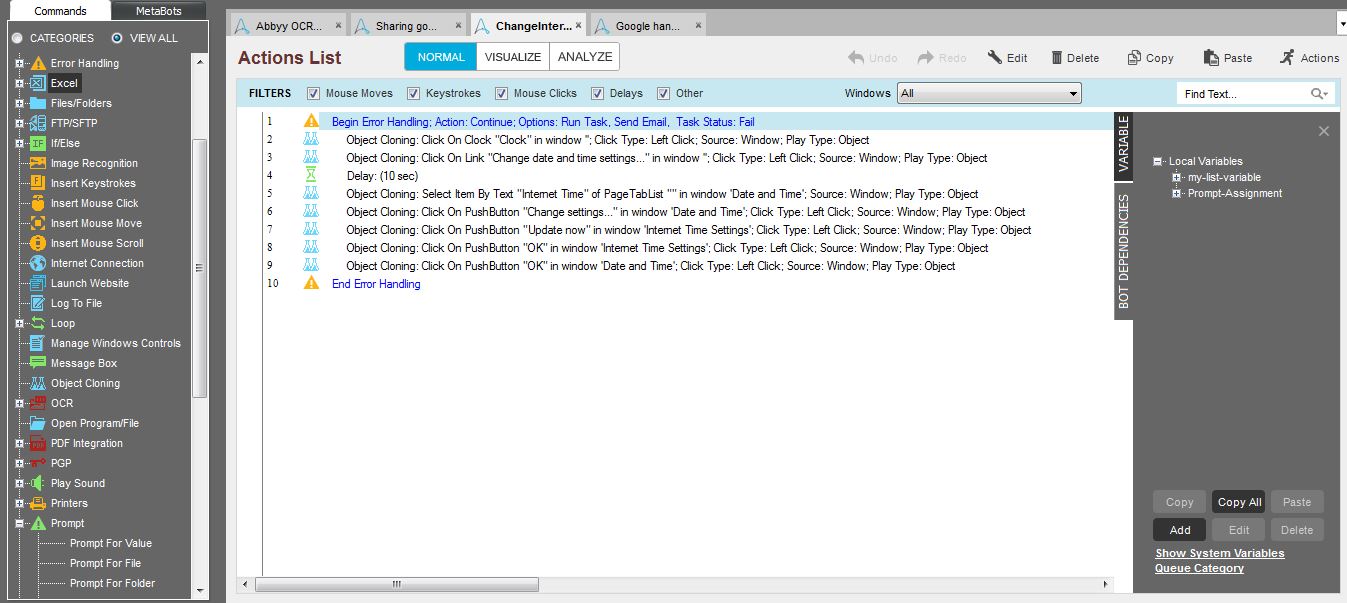Open the Actions running-man icon
This screenshot has height=603, width=1347.
tap(1287, 58)
